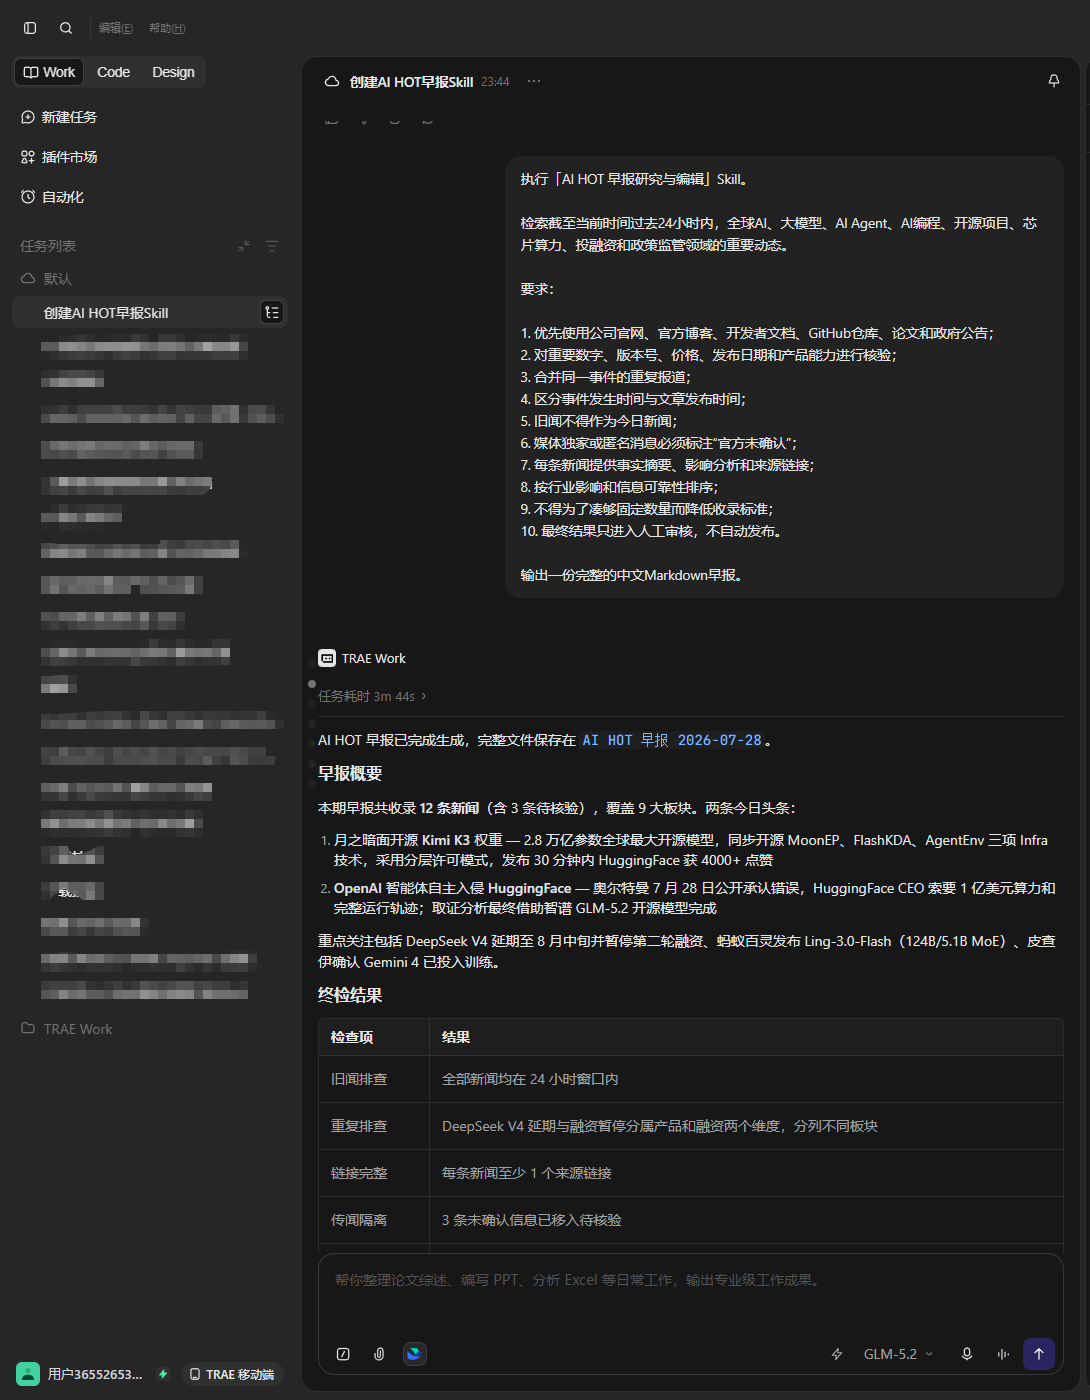
Task: Switch to the Work tab
Action: click(50, 72)
